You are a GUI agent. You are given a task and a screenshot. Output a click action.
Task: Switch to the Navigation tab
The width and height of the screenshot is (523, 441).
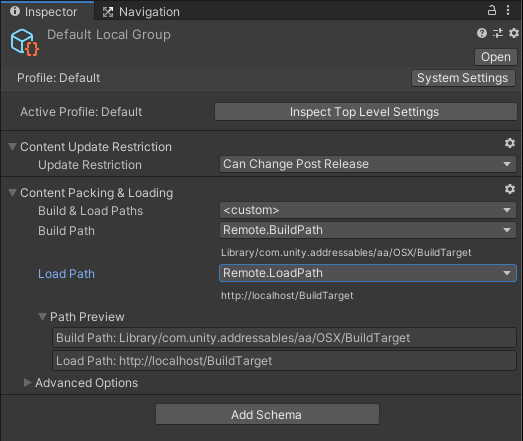point(141,12)
